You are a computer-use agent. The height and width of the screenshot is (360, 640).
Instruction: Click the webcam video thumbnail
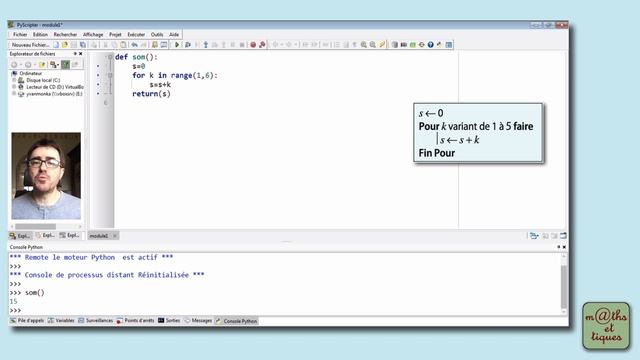coord(46,176)
